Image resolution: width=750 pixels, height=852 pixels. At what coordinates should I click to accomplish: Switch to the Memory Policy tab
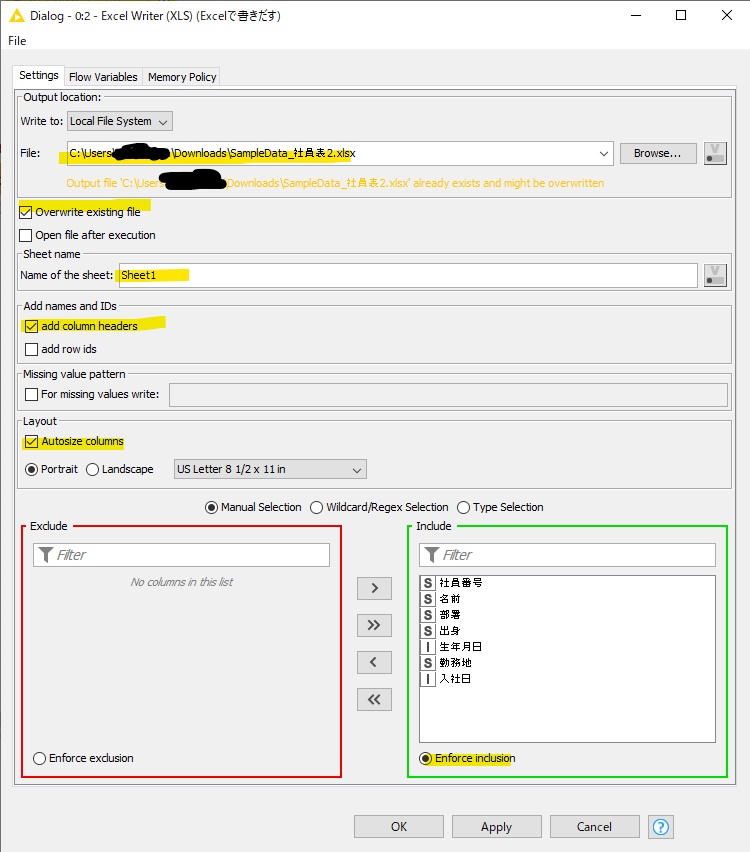(182, 77)
